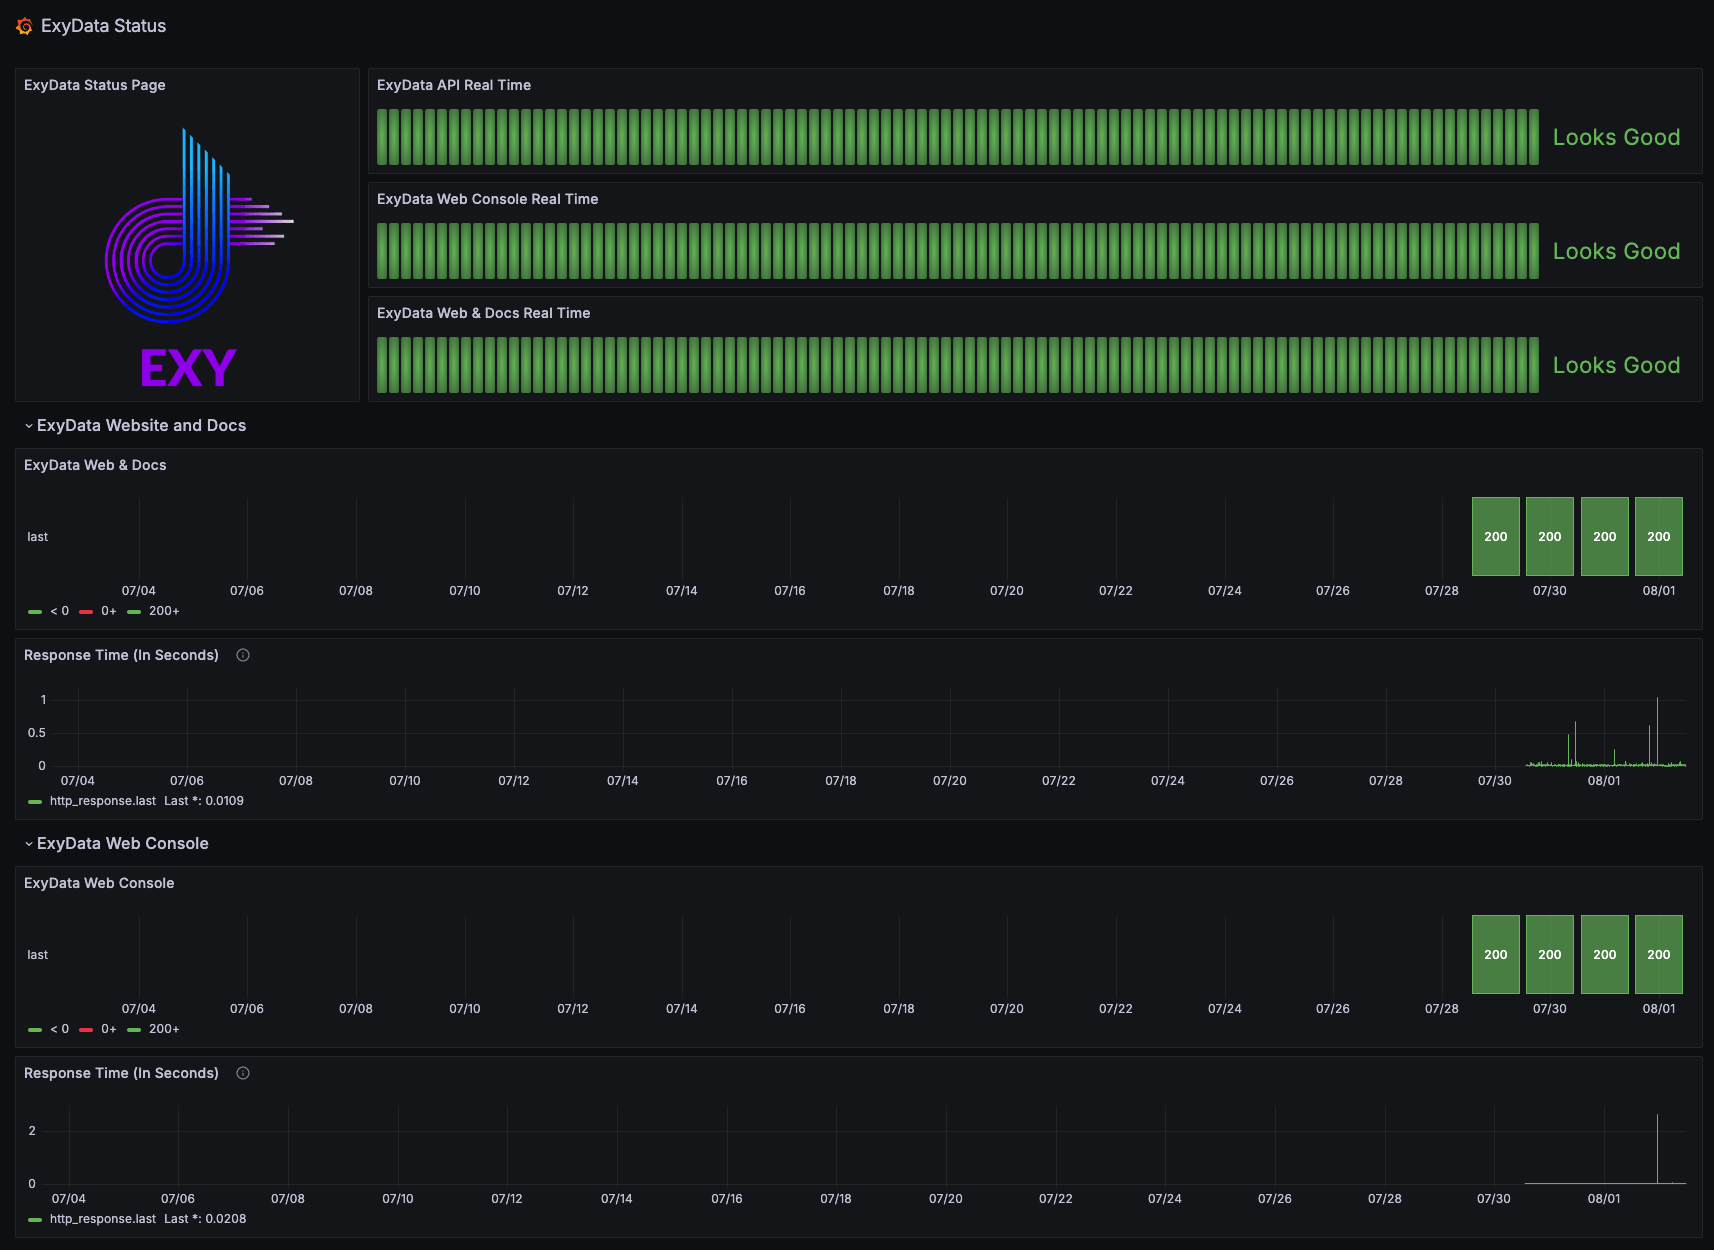
Task: Click Looks Good in Web & Docs Real Time
Action: point(1616,365)
